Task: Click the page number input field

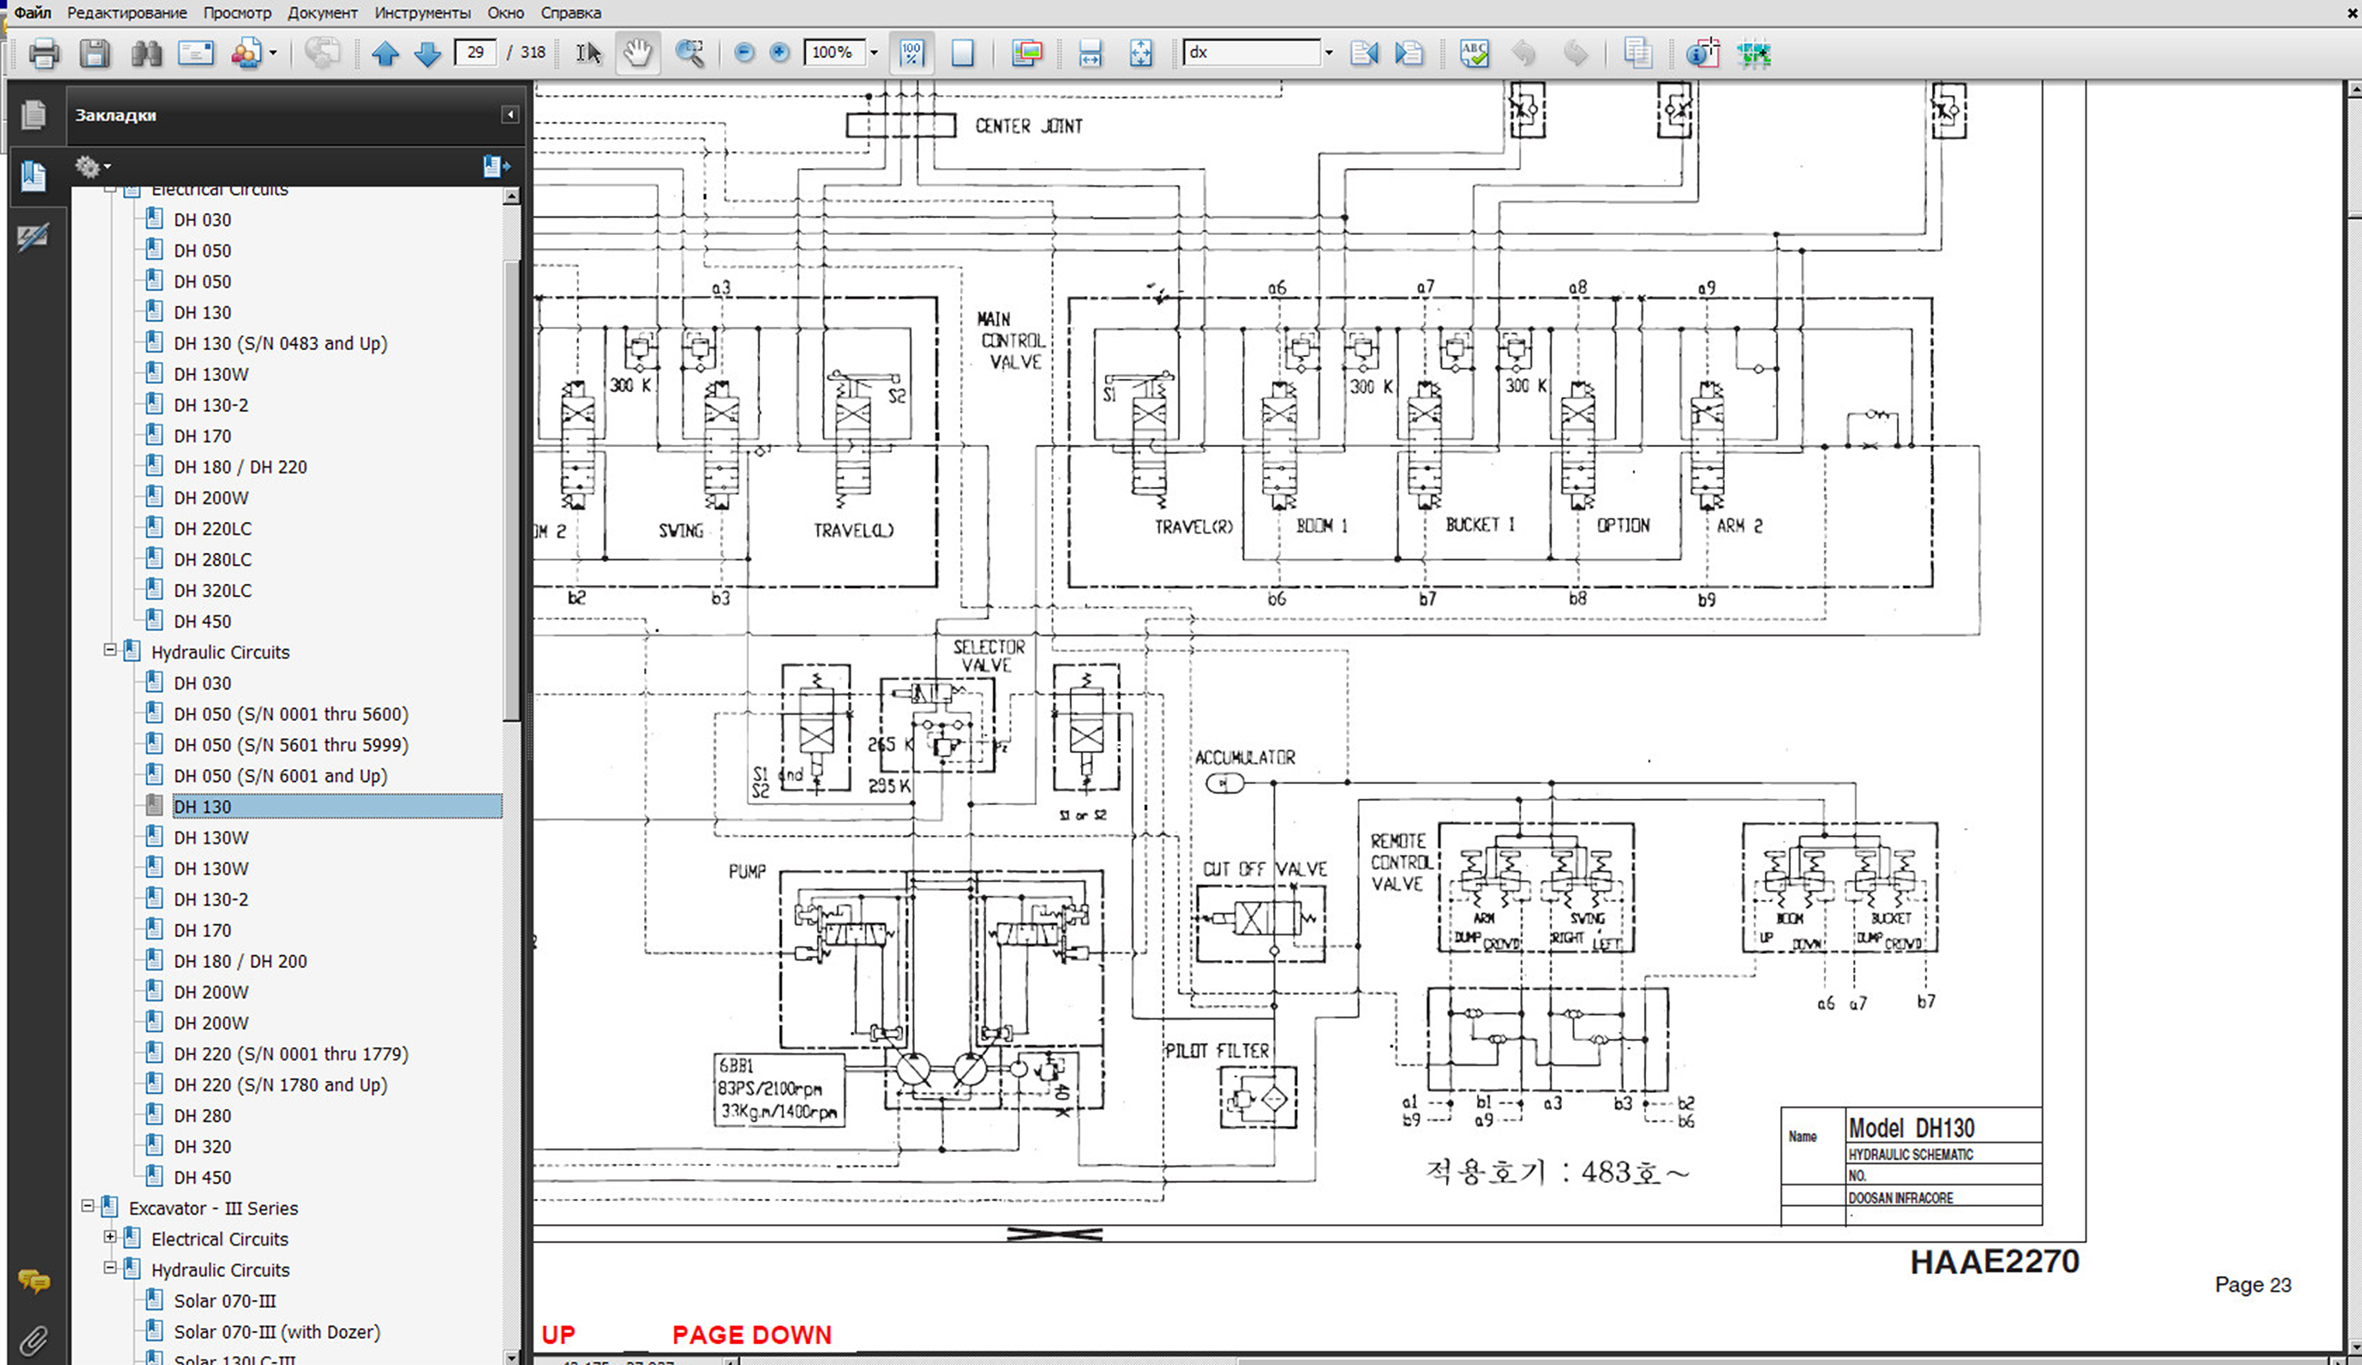Action: click(475, 52)
